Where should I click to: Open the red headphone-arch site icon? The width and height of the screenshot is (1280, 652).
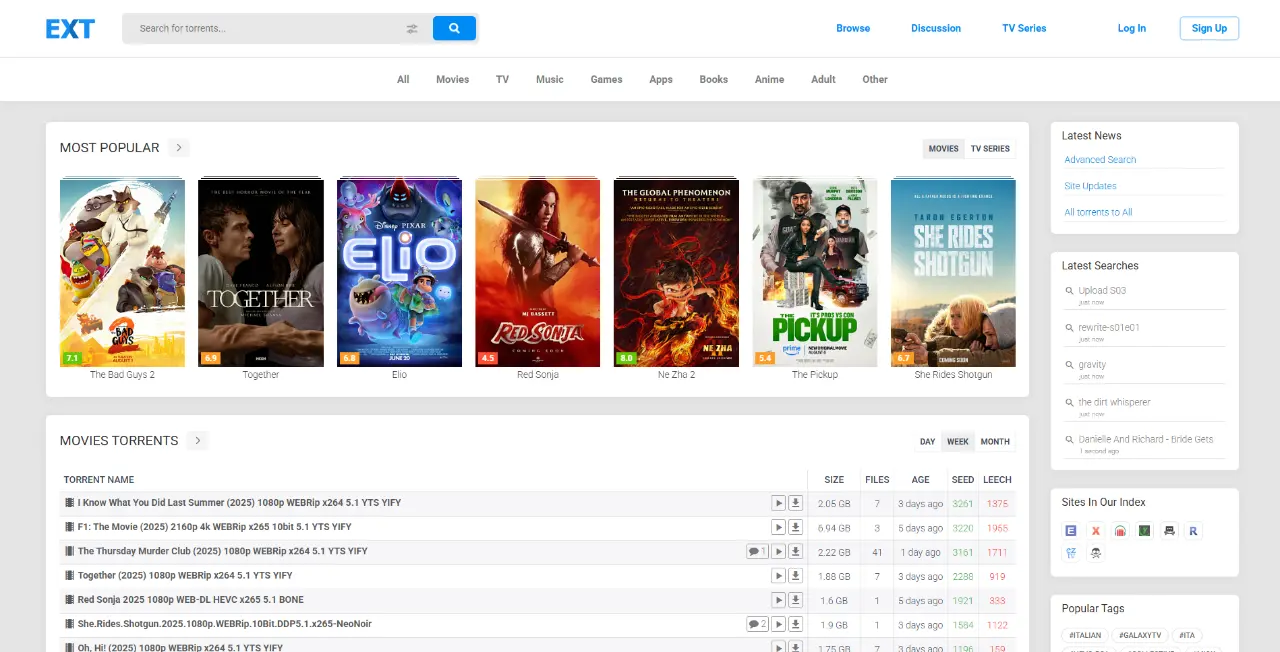[1120, 531]
